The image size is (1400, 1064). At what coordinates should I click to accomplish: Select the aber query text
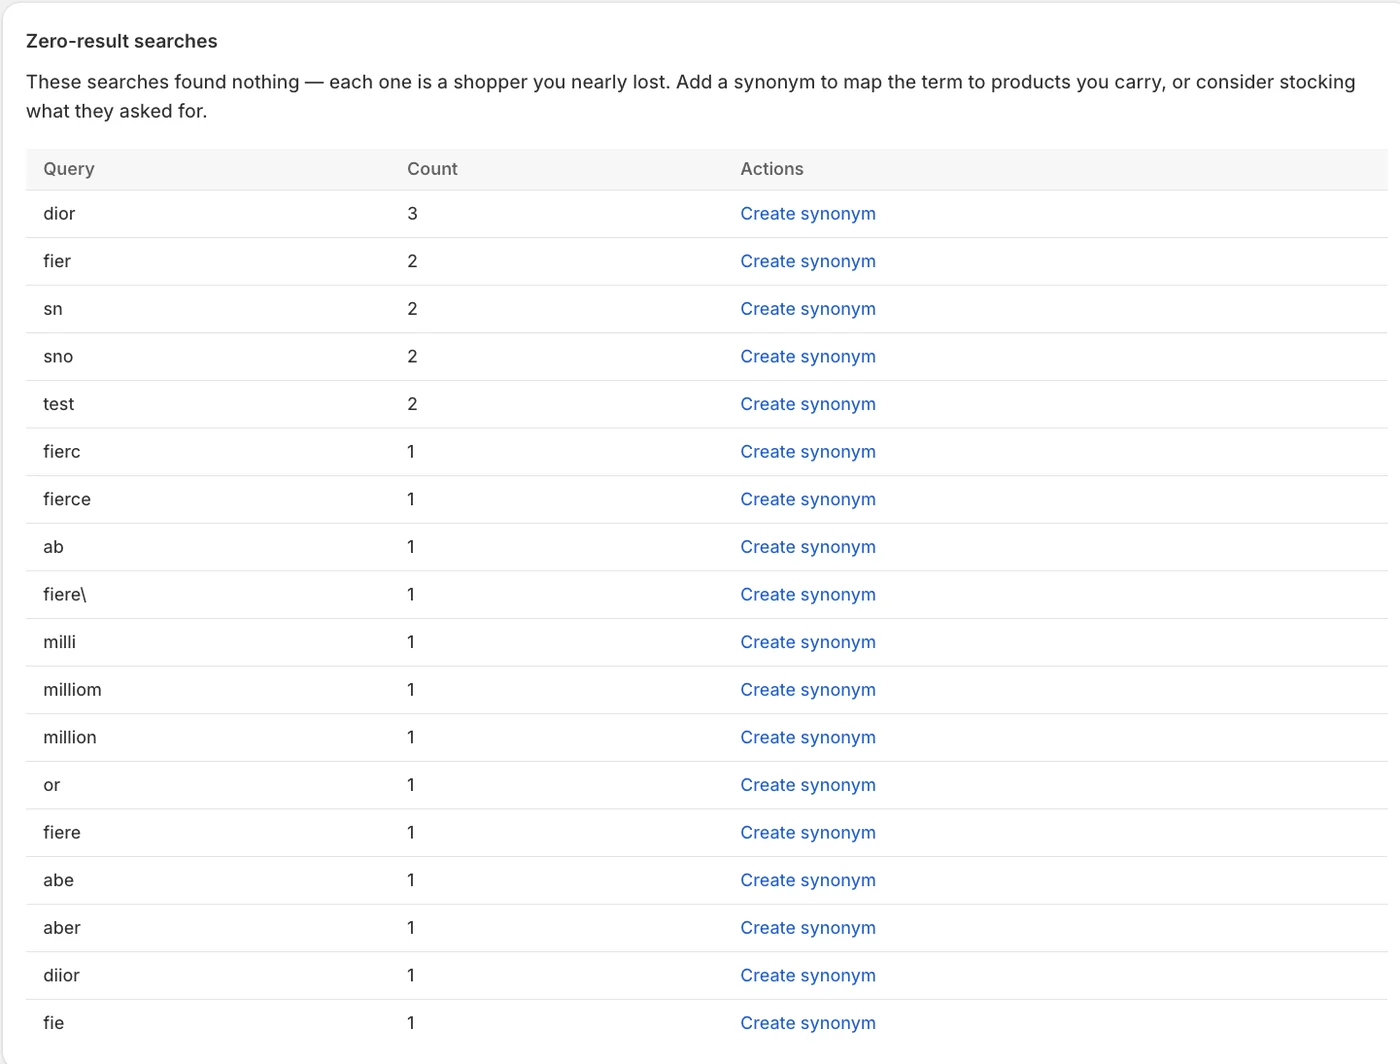tap(62, 928)
